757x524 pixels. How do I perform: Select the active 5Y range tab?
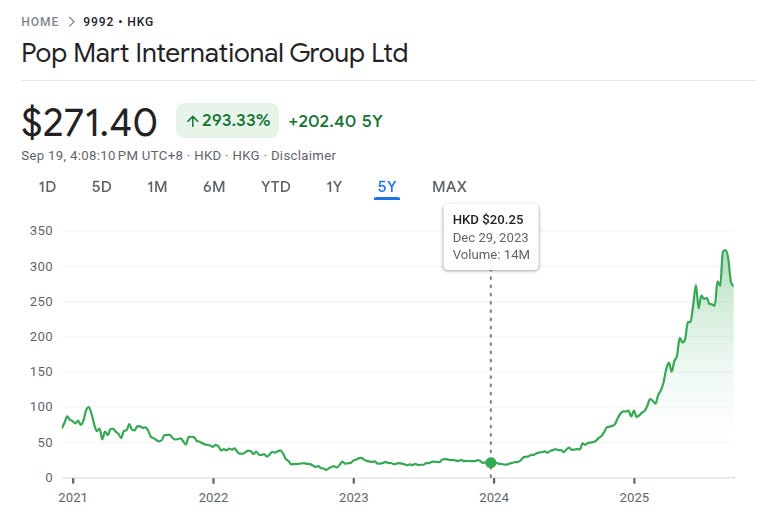[x=387, y=187]
